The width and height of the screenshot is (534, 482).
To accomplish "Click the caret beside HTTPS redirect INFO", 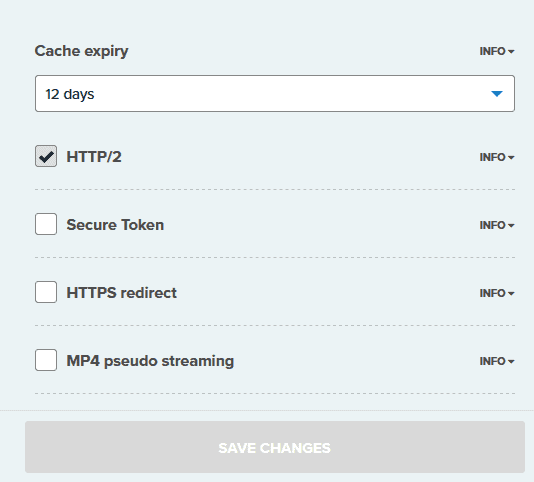I will coord(511,293).
